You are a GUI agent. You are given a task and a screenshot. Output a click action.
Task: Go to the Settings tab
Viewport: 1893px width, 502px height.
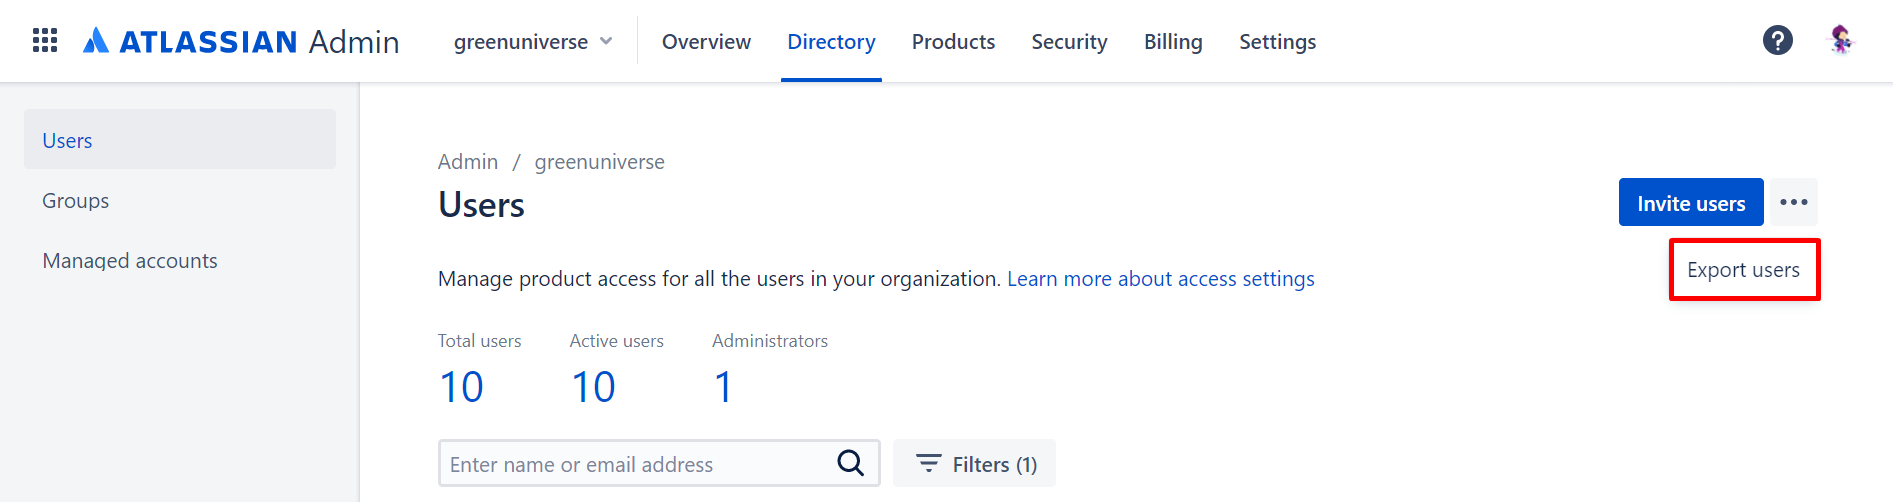[x=1277, y=42]
